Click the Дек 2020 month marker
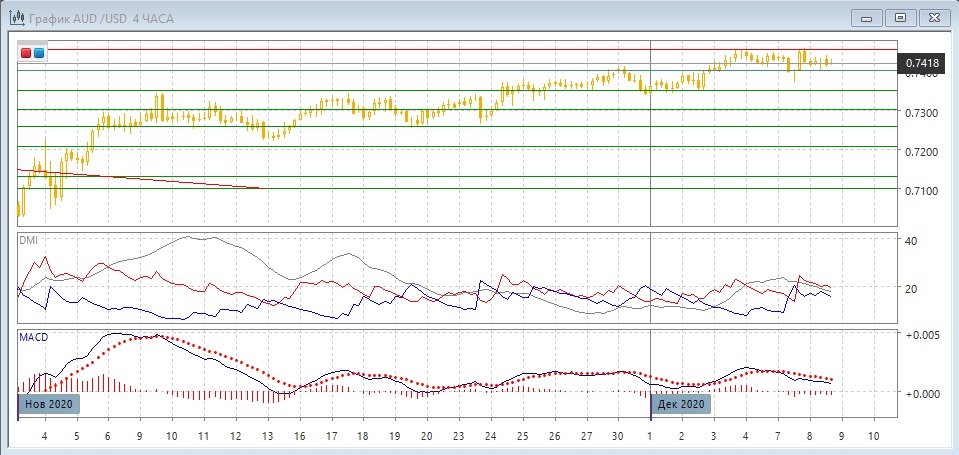The height and width of the screenshot is (455, 959). [682, 404]
